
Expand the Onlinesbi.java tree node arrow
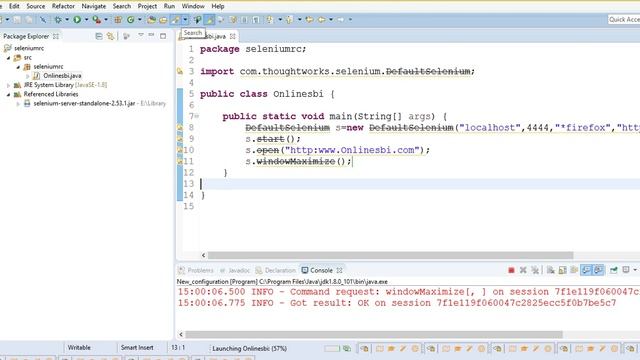pos(28,76)
